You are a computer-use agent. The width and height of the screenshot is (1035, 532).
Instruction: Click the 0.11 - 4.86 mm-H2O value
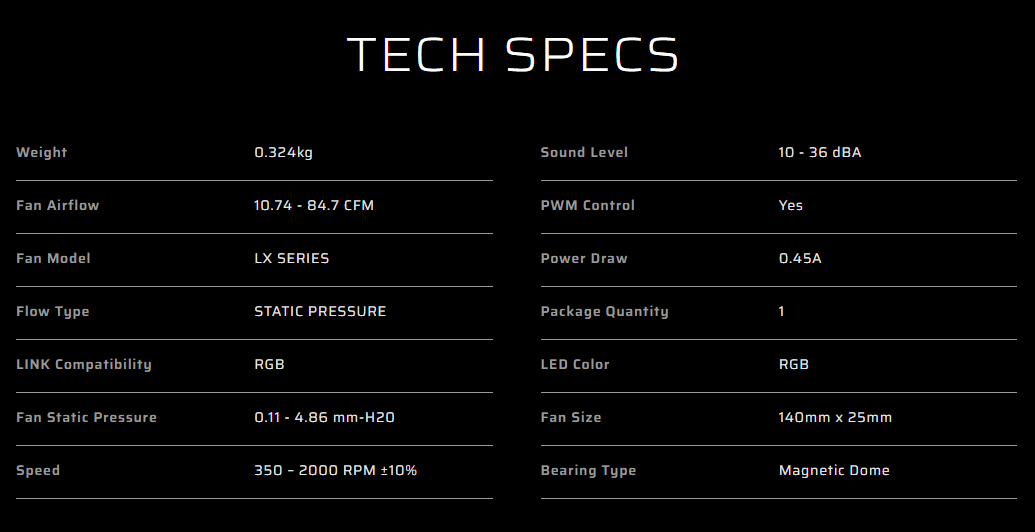click(324, 417)
